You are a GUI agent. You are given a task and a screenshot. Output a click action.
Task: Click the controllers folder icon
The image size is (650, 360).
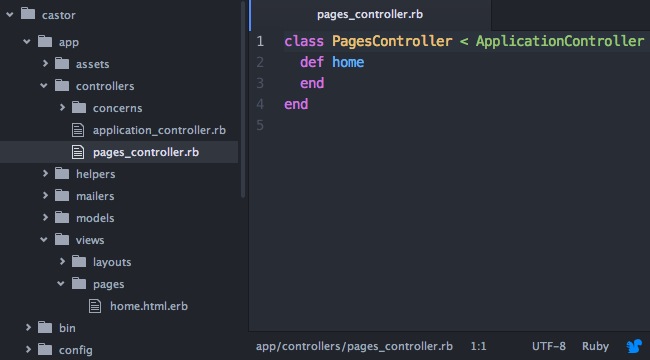tap(62, 85)
